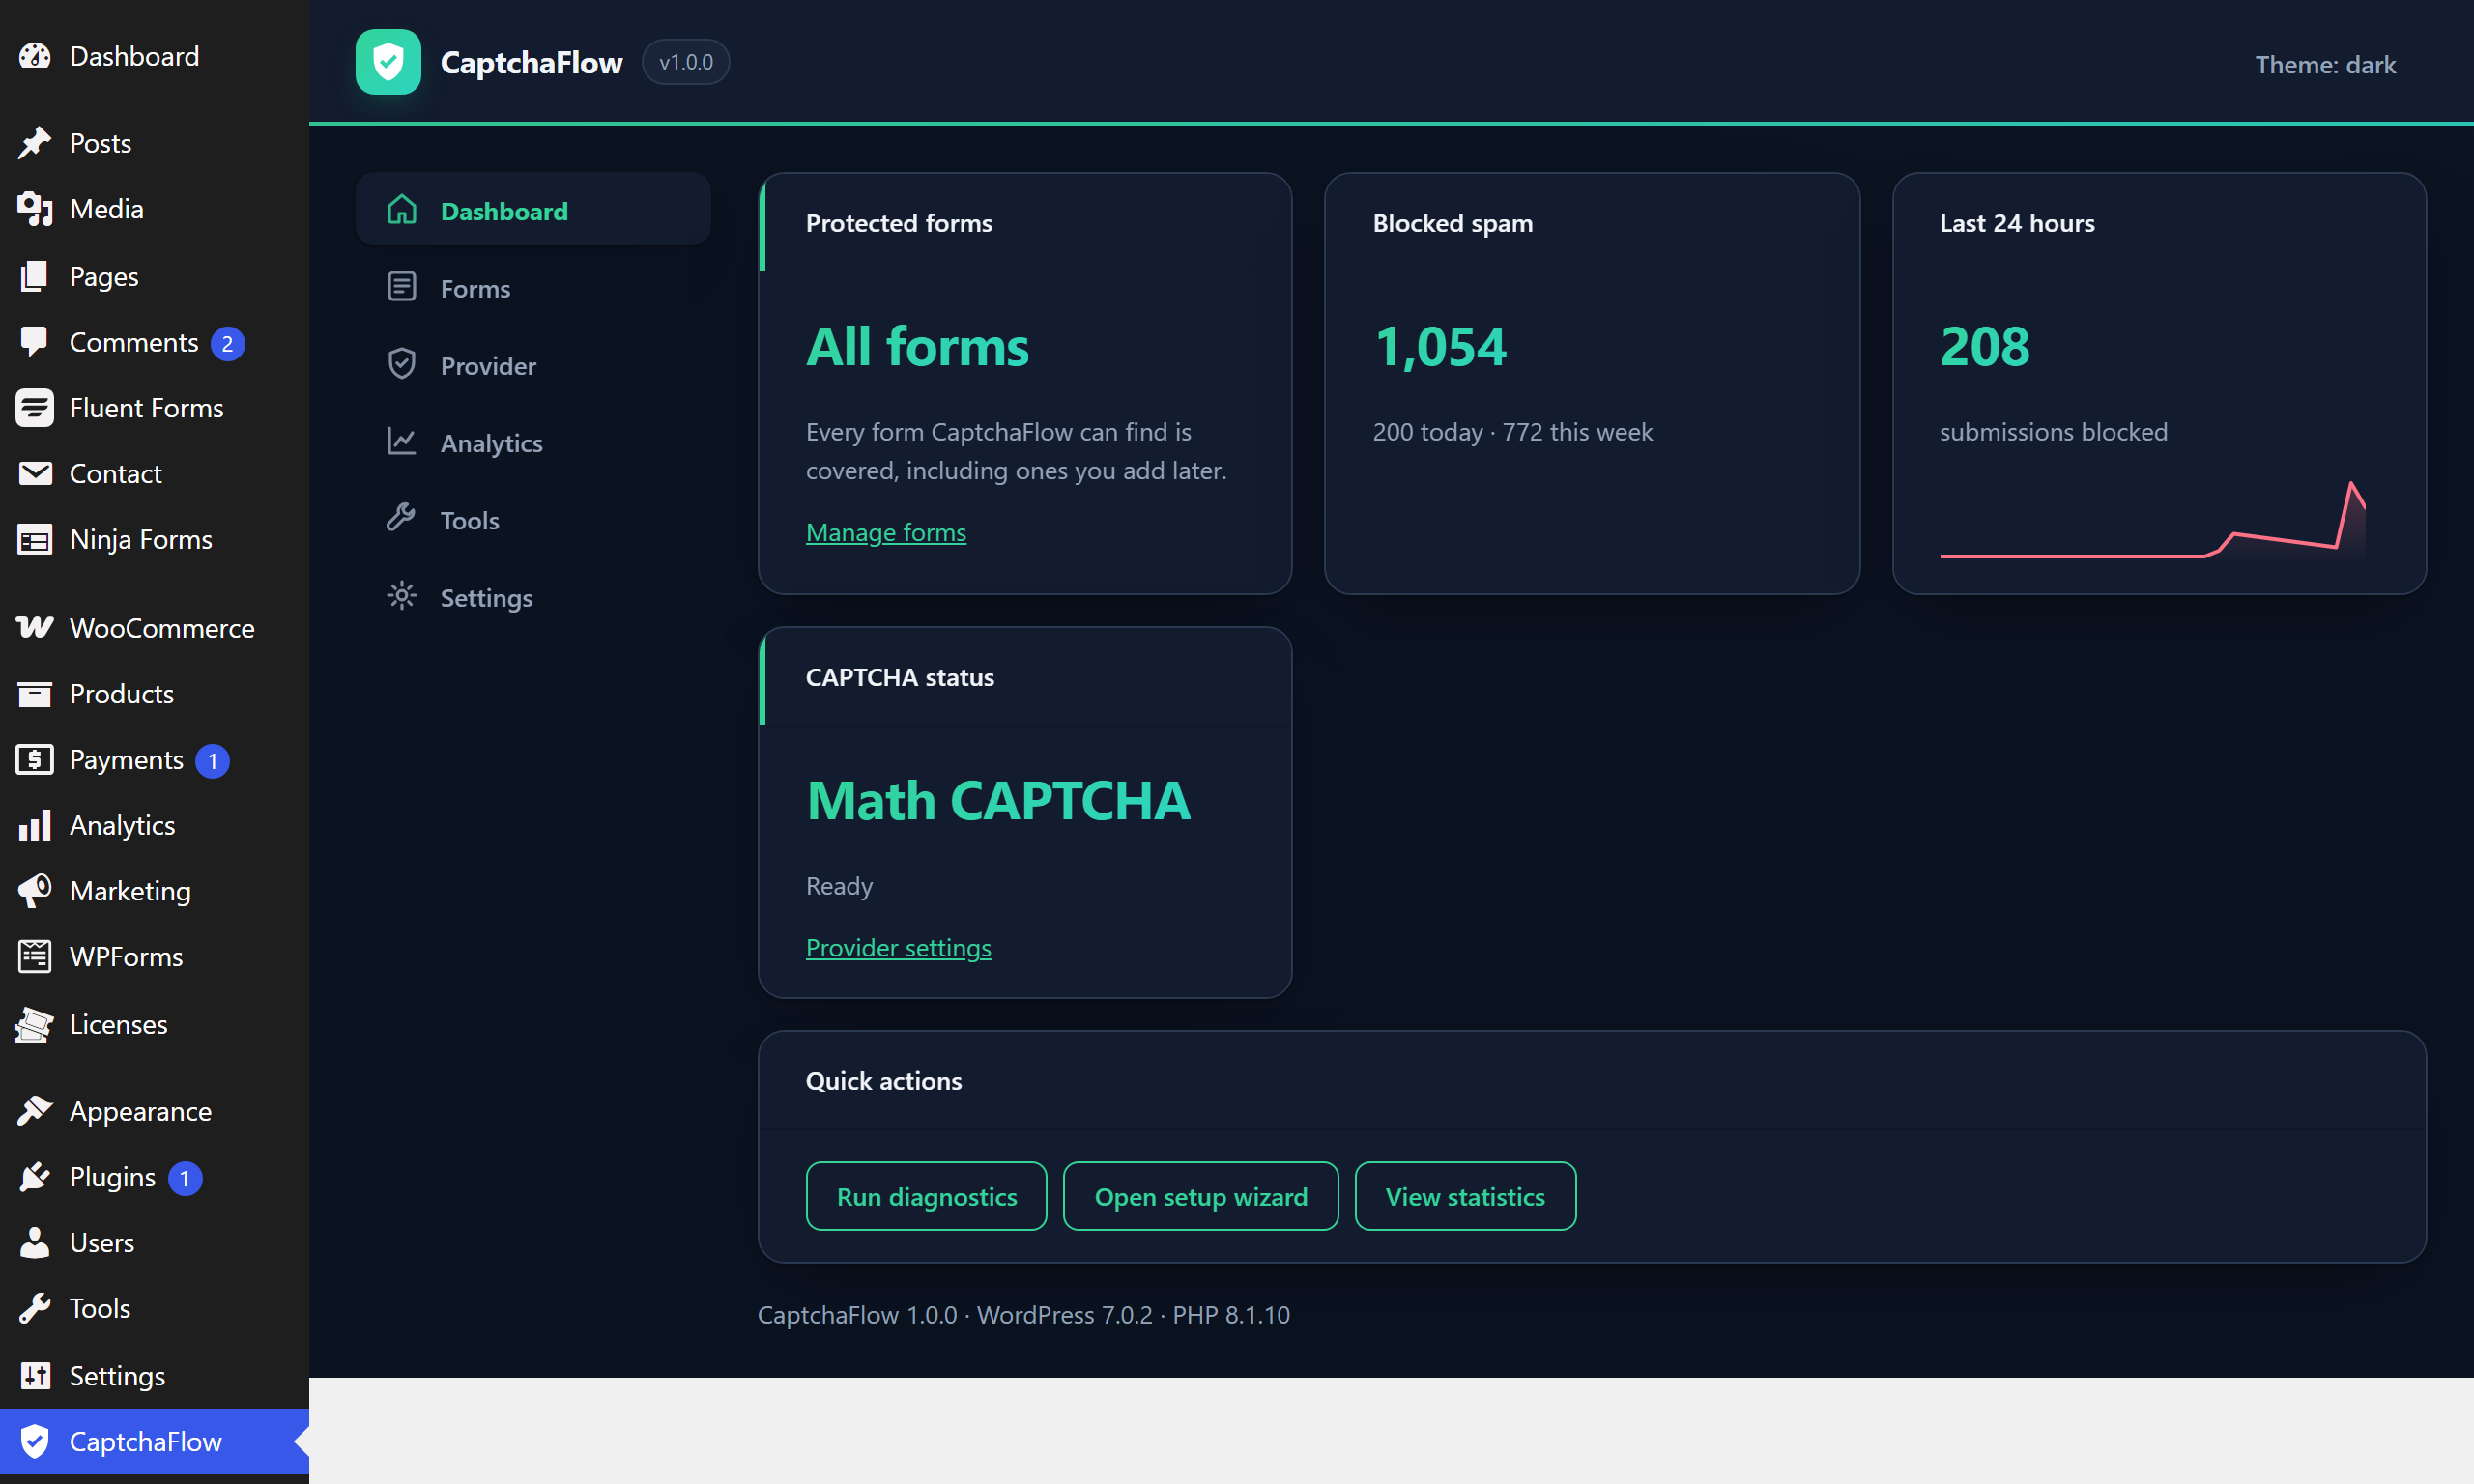Click the Fluent Forms icon
The height and width of the screenshot is (1484, 2474).
coord(35,408)
